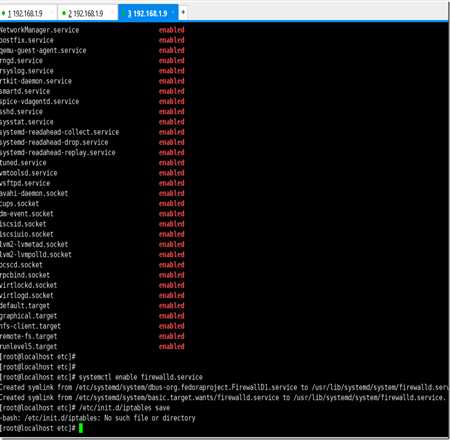The width and height of the screenshot is (450, 440).
Task: Click the enabled status next to cups.socket
Action: pos(171,203)
